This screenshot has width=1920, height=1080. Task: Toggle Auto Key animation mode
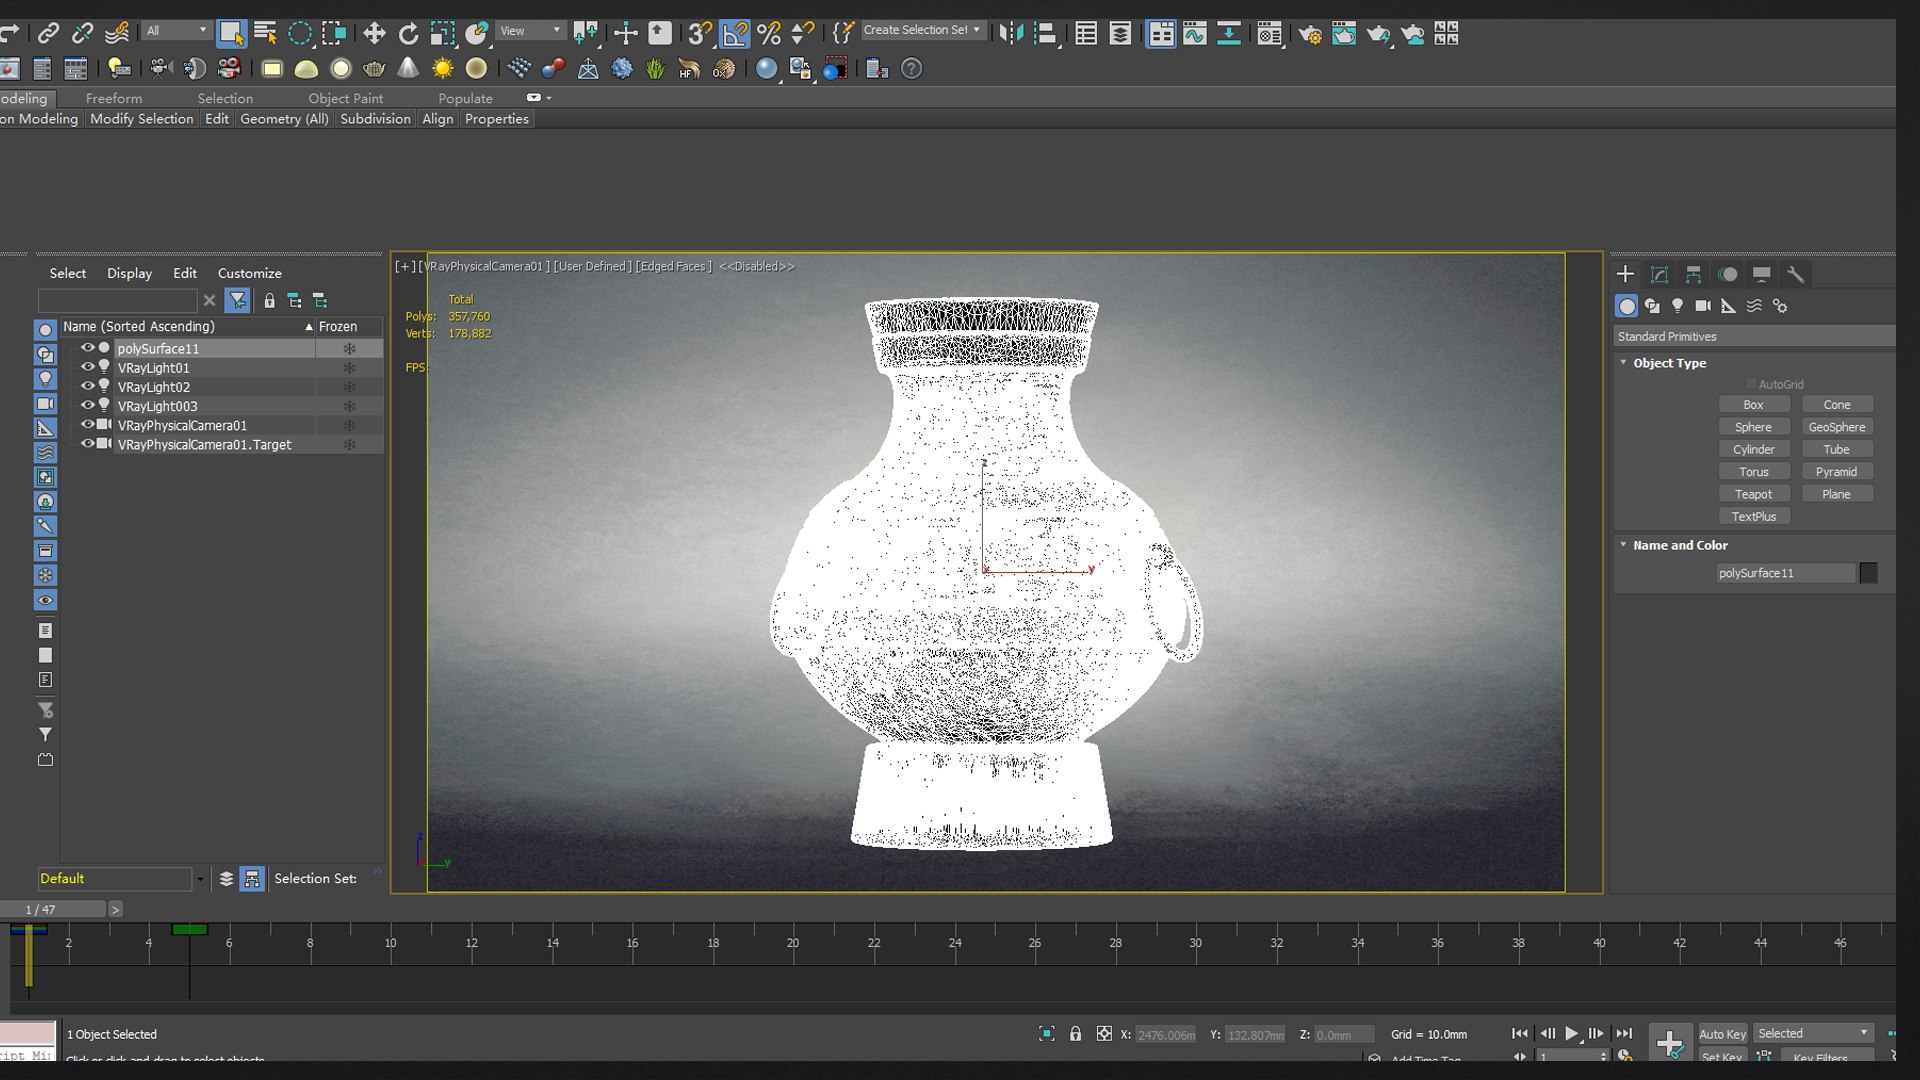(1722, 1034)
